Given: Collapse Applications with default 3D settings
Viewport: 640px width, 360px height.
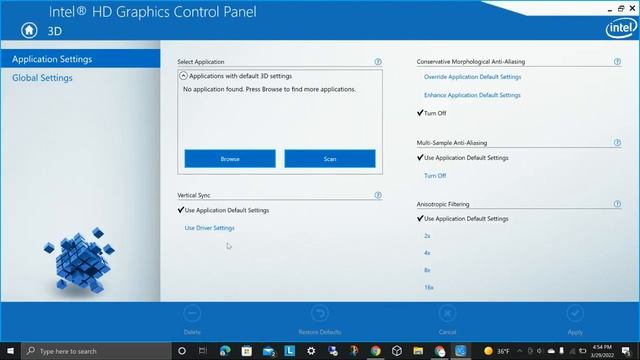Looking at the screenshot, I should tap(183, 76).
